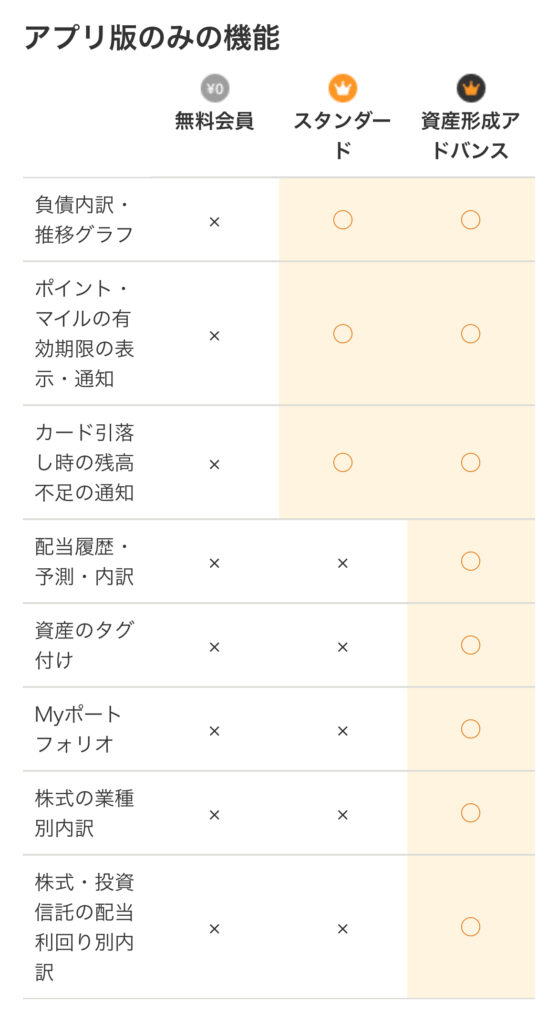Click the アプリ版のみの機能 heading
The width and height of the screenshot is (558, 1024).
152,37
